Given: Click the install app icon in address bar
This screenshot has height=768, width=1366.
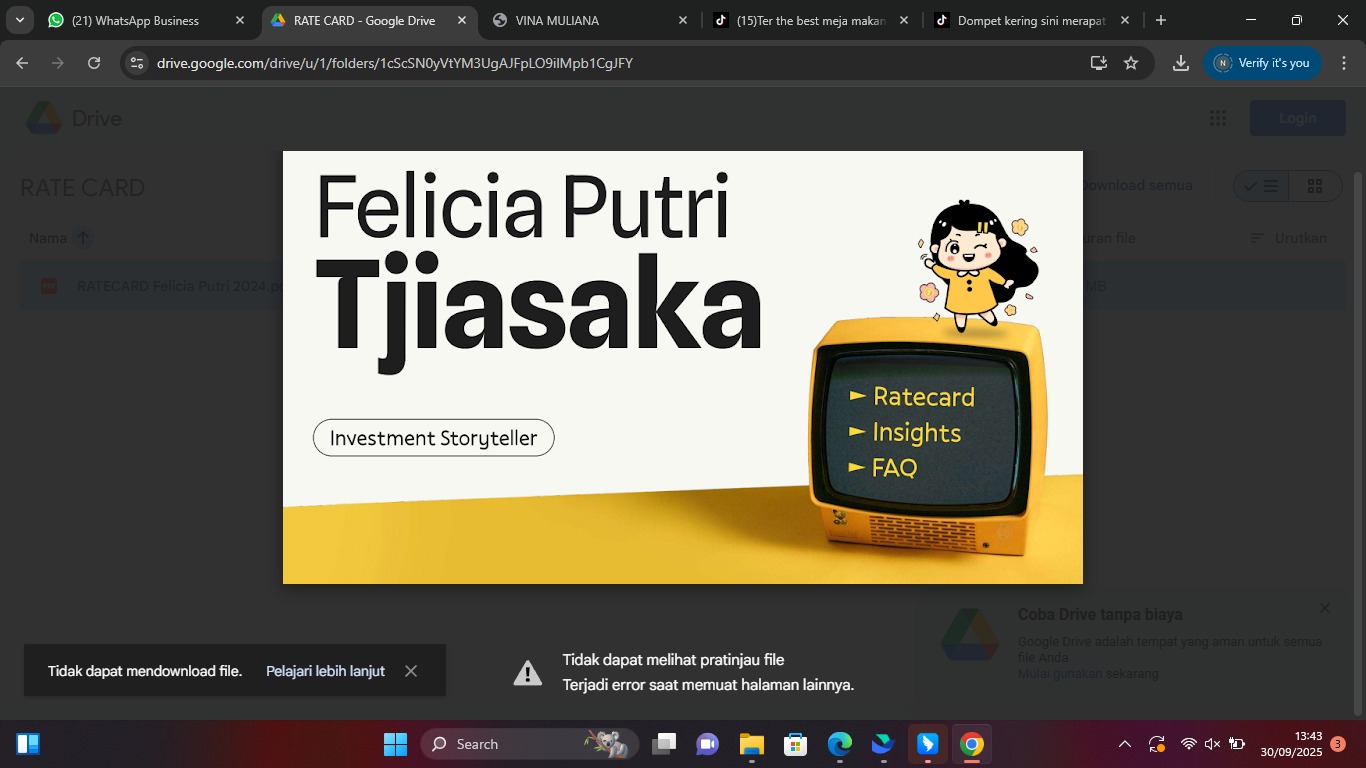Looking at the screenshot, I should 1099,63.
